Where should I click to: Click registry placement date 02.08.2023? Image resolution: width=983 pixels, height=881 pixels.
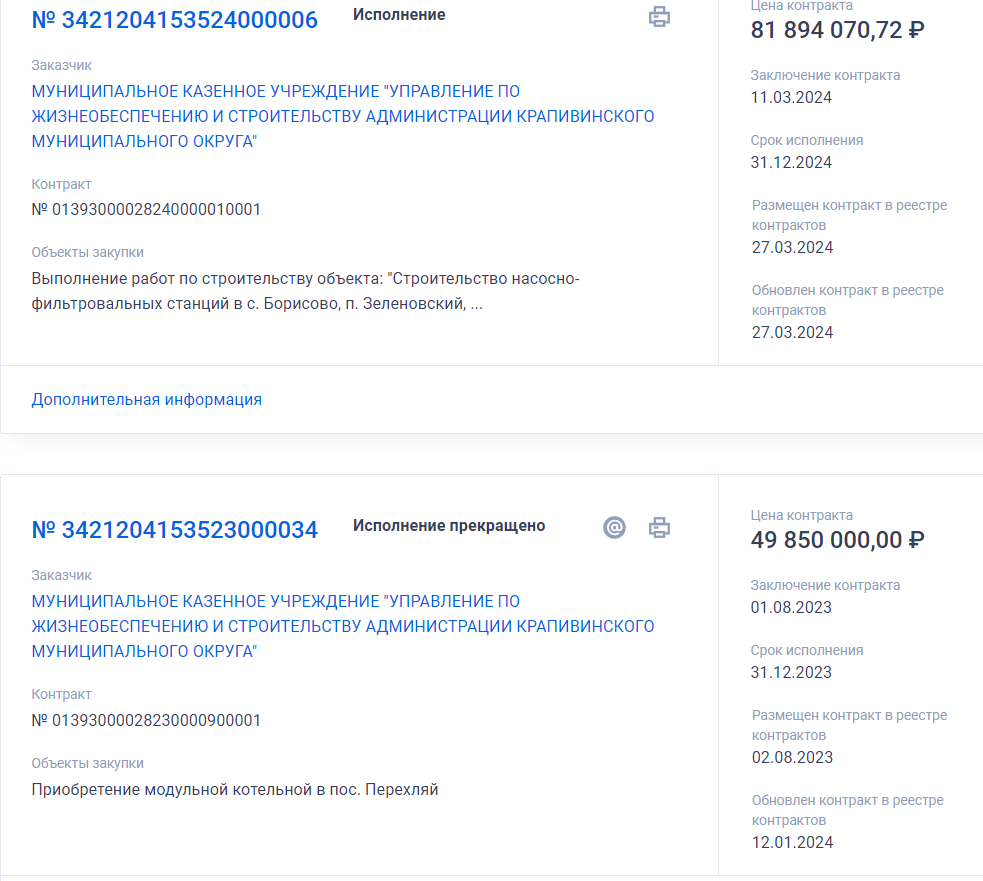(x=792, y=757)
